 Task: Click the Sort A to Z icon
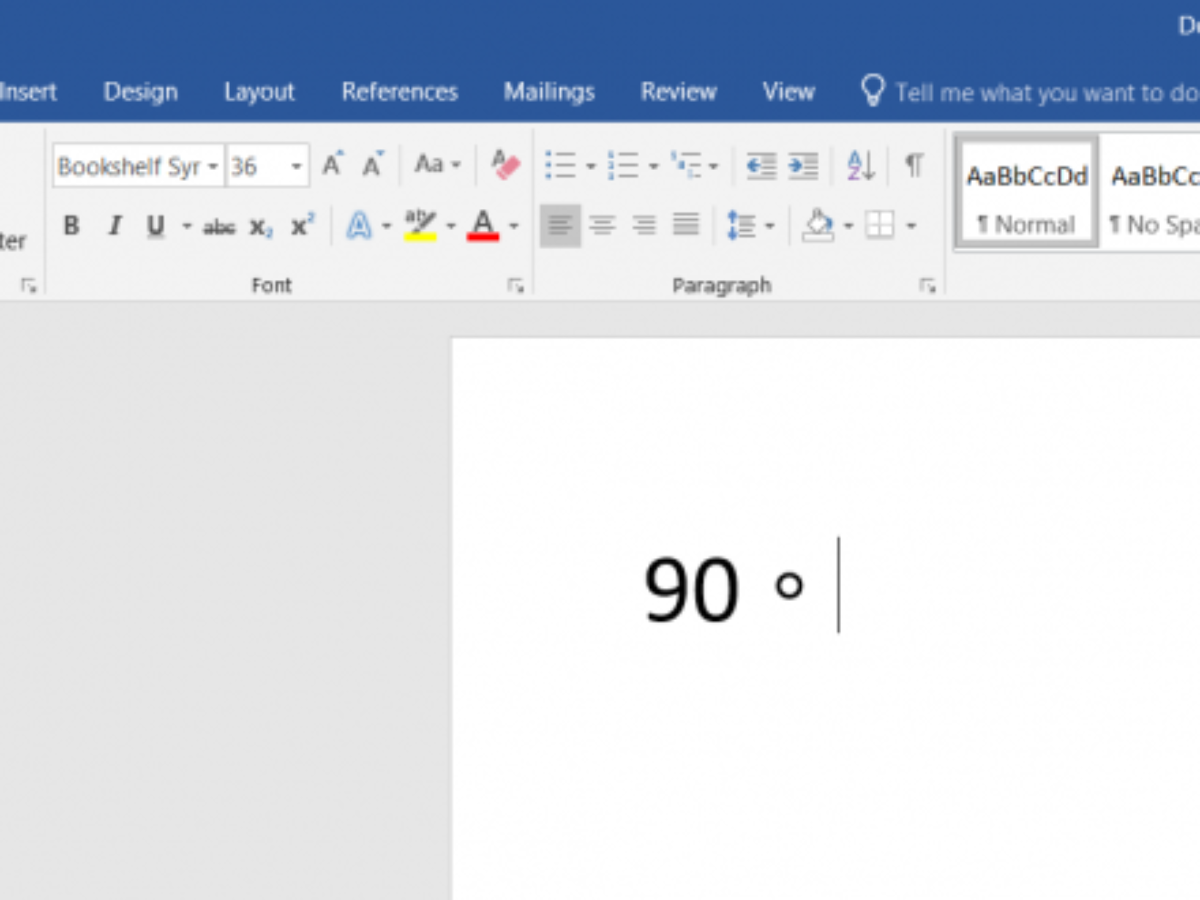pos(861,165)
